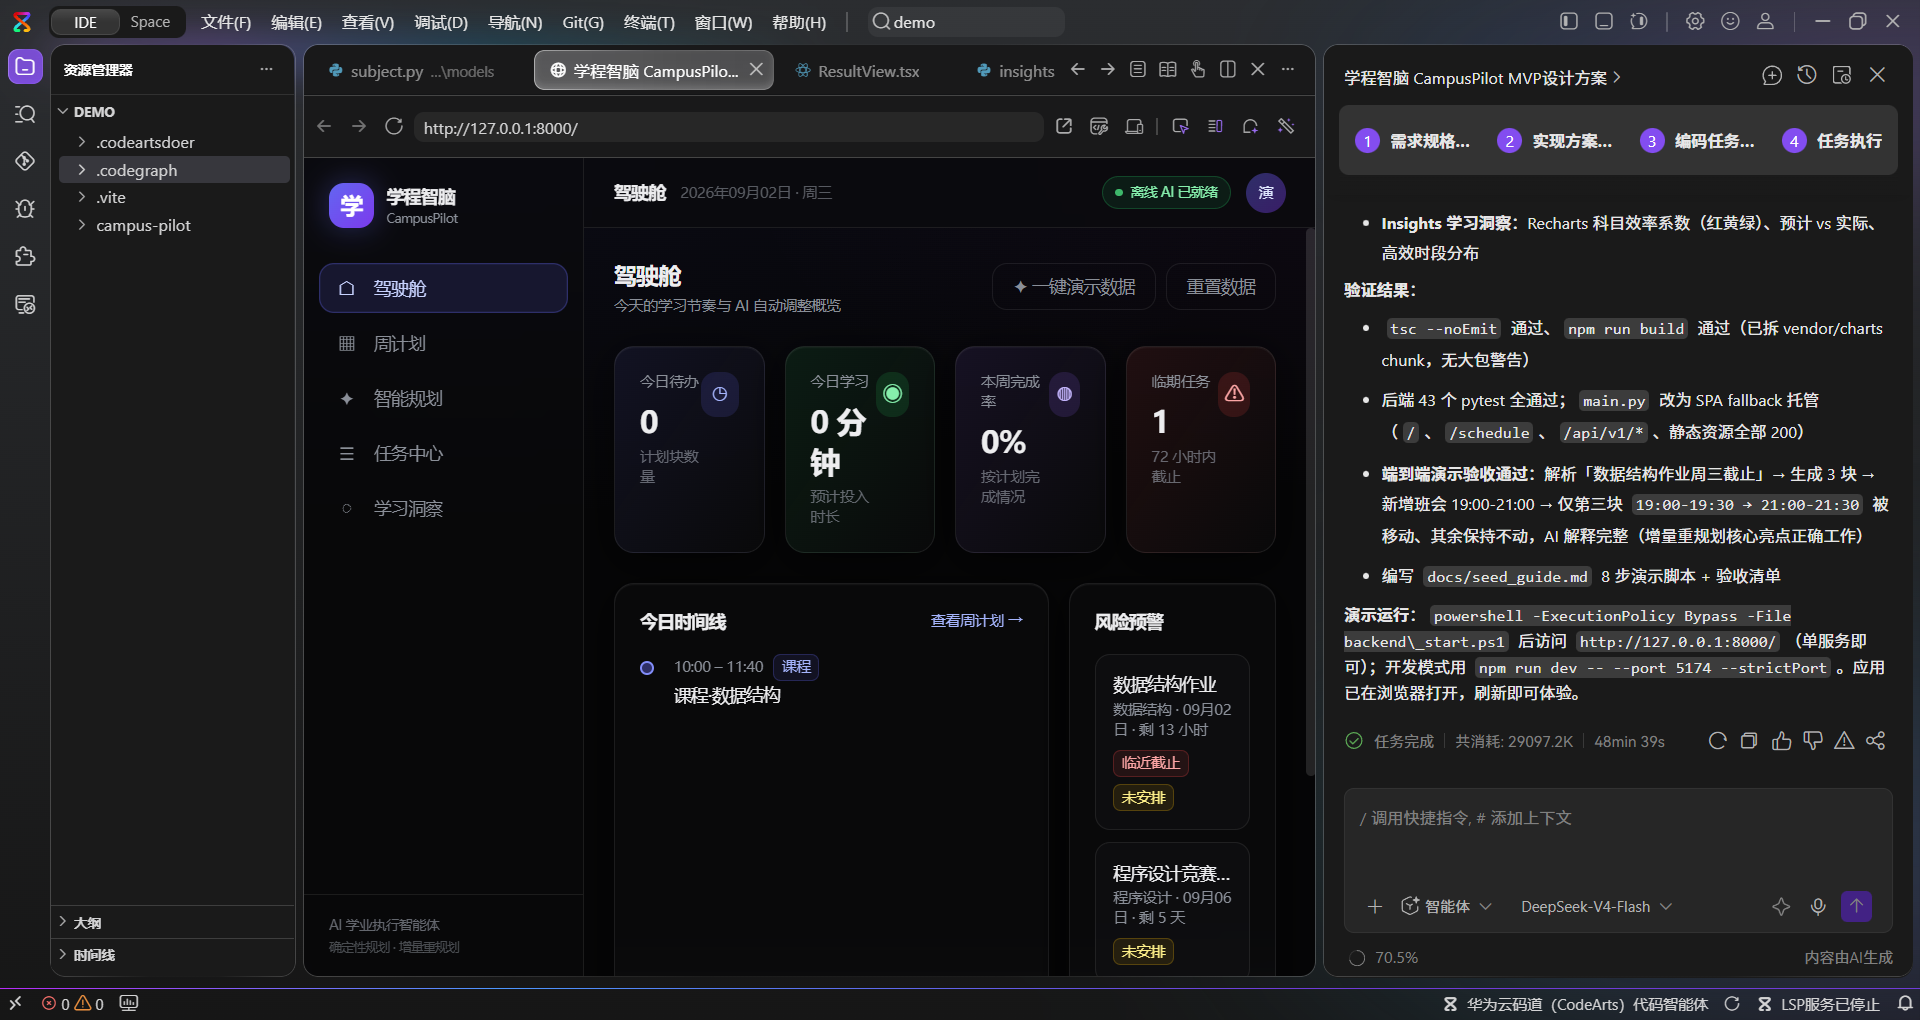Switch to Space mode toggle
Viewport: 1920px width, 1020px height.
[150, 22]
